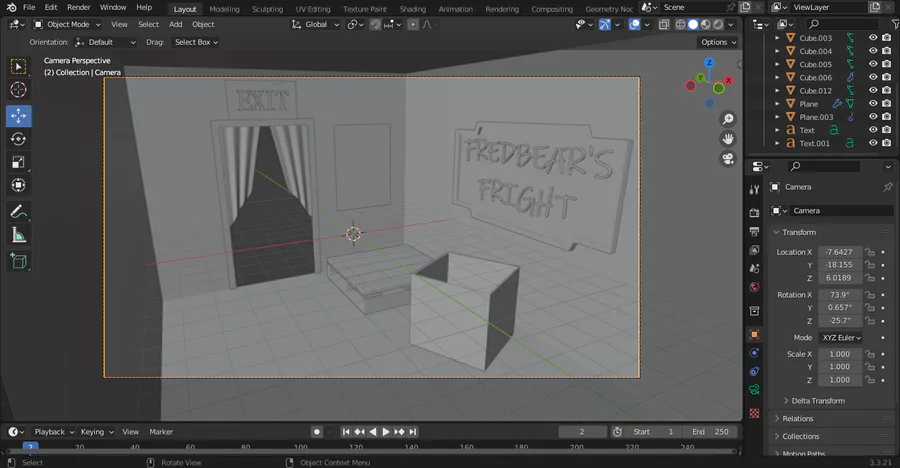
Task: Click the blue playhead on timeline
Action: pos(30,446)
